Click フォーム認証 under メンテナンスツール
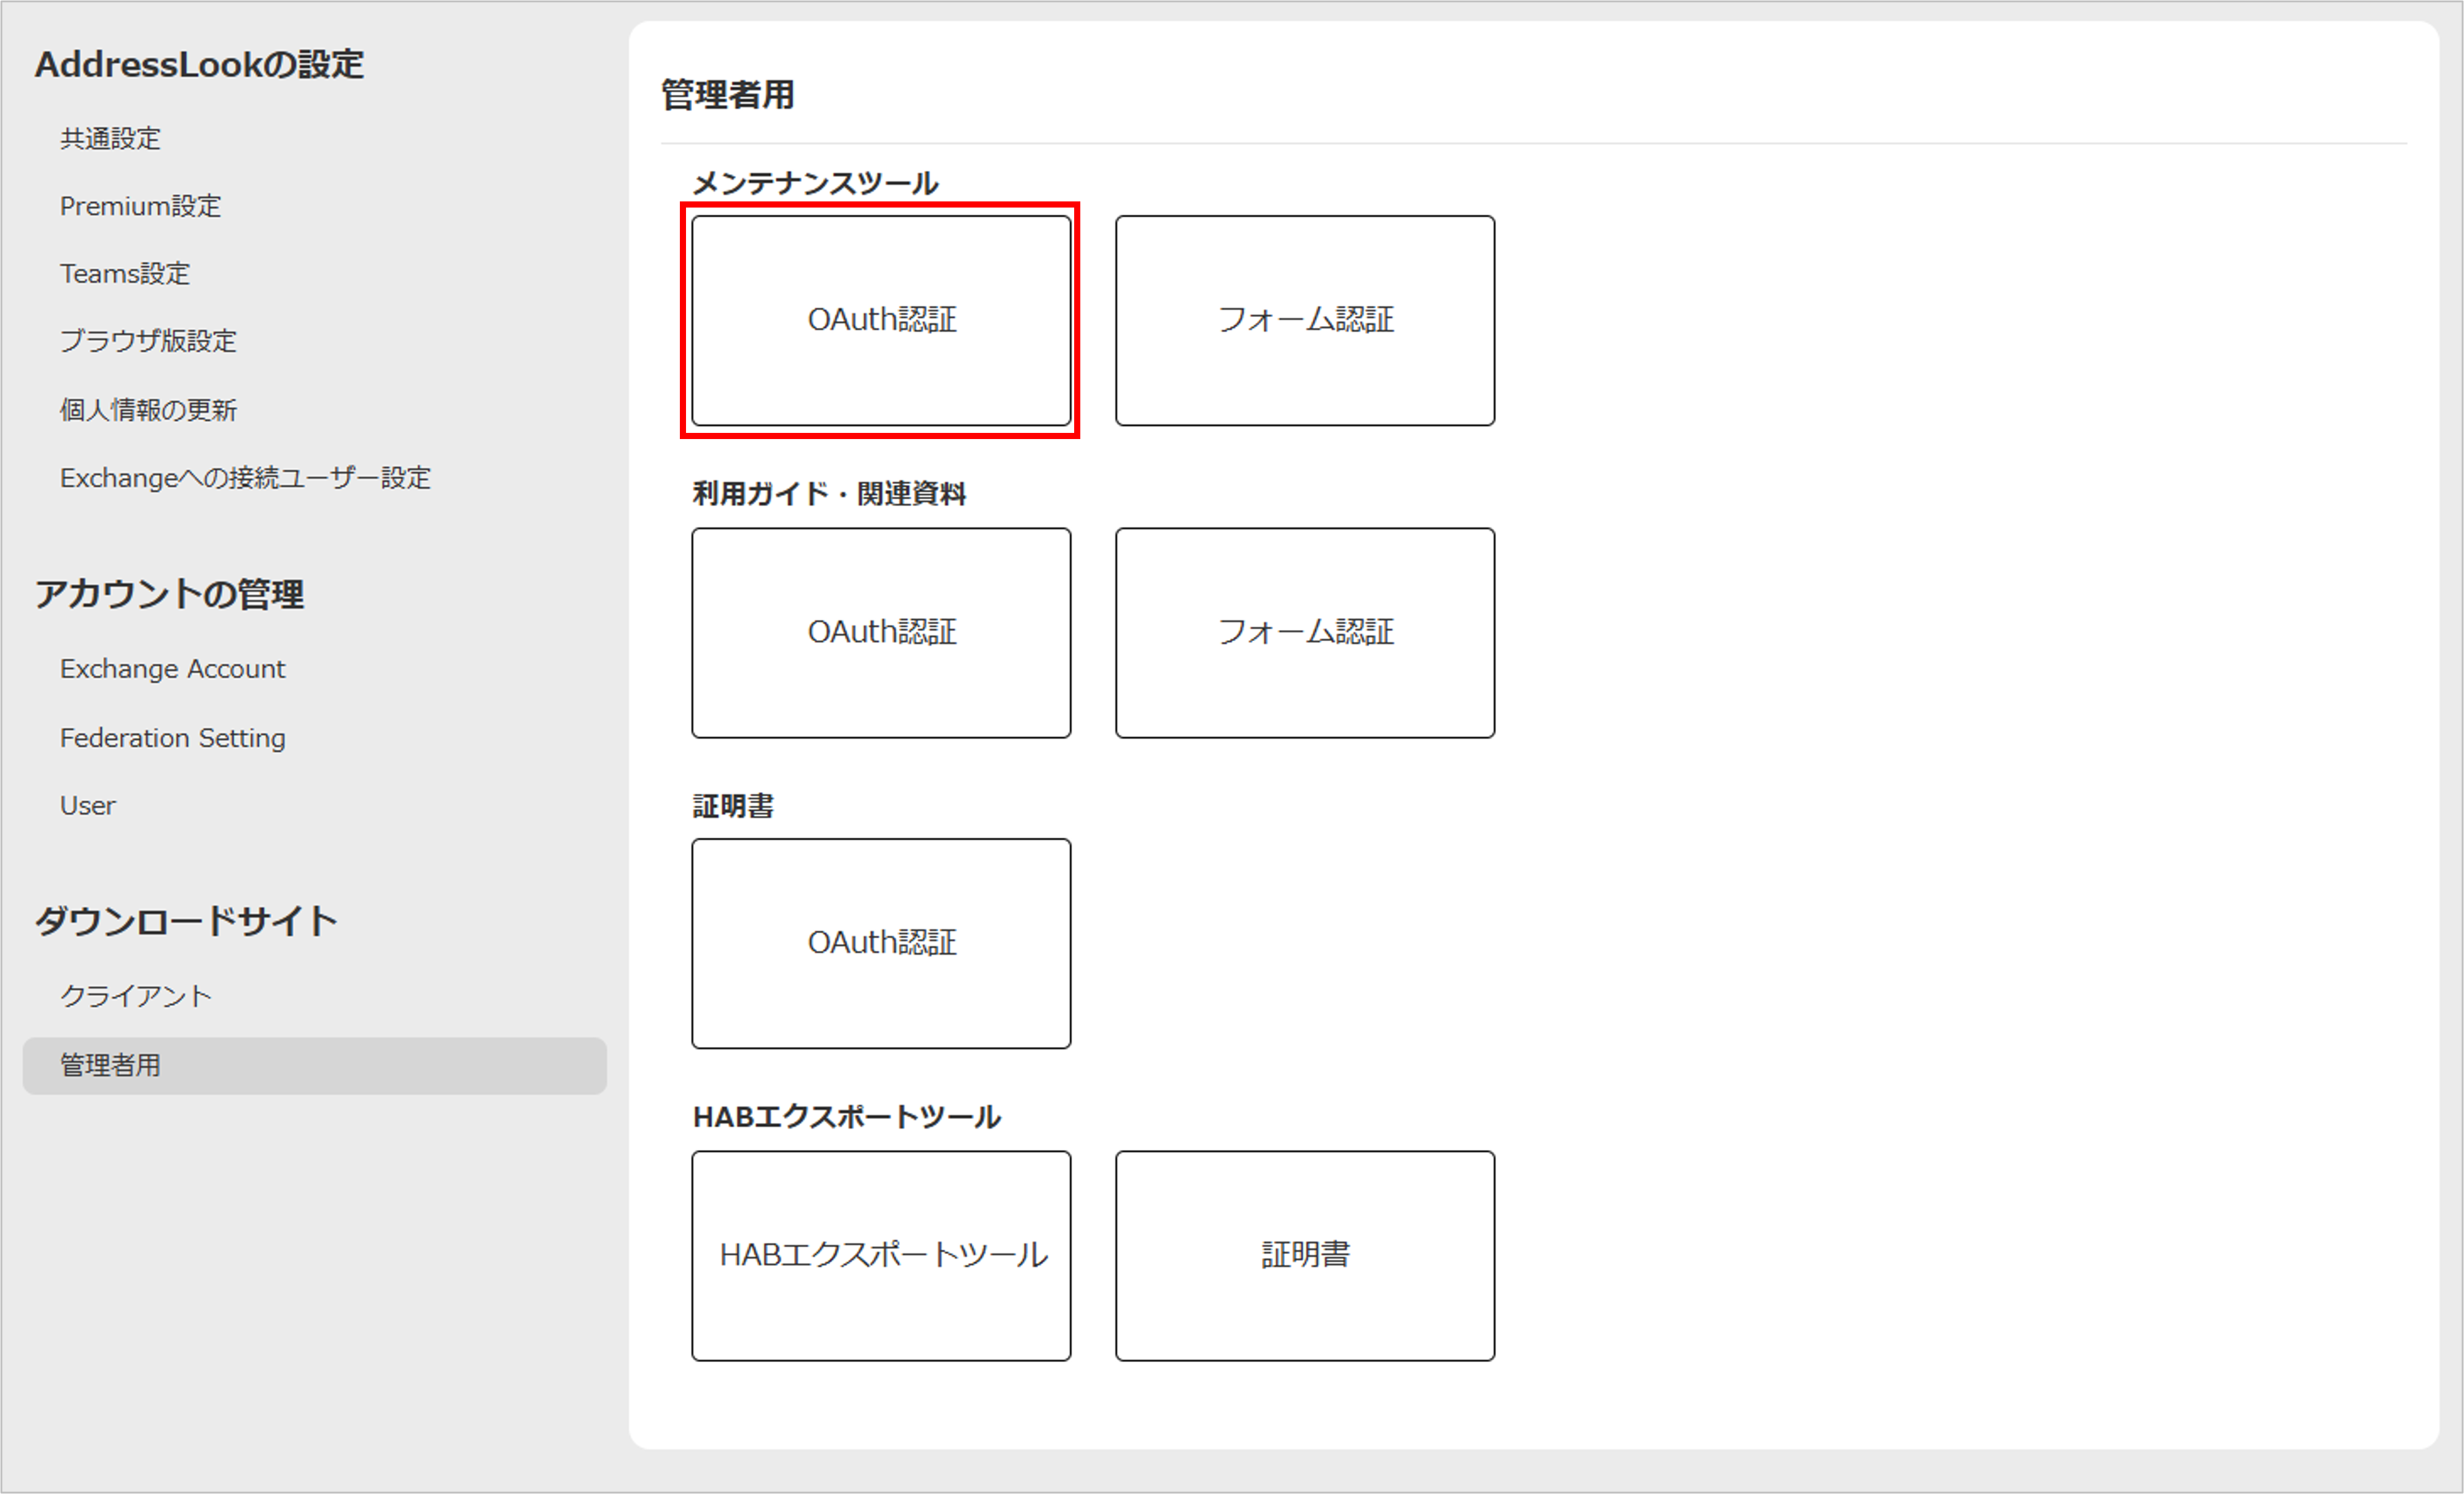Viewport: 2464px width, 1494px height. [x=1304, y=320]
